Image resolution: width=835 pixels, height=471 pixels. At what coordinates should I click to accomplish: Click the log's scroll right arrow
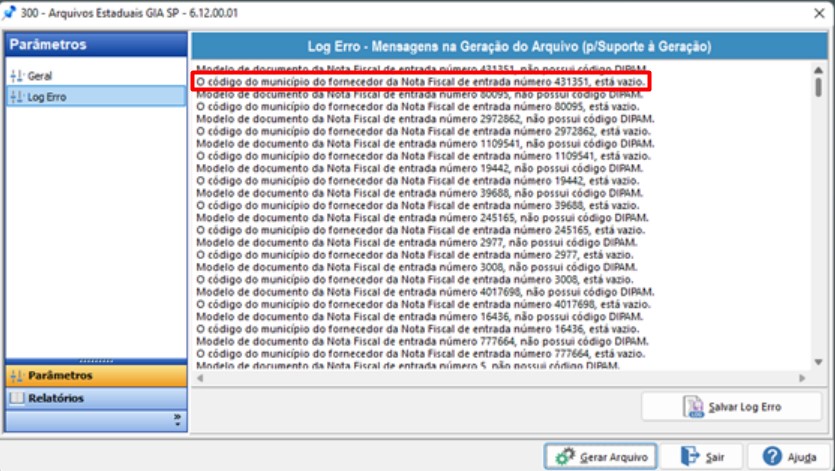[x=802, y=378]
